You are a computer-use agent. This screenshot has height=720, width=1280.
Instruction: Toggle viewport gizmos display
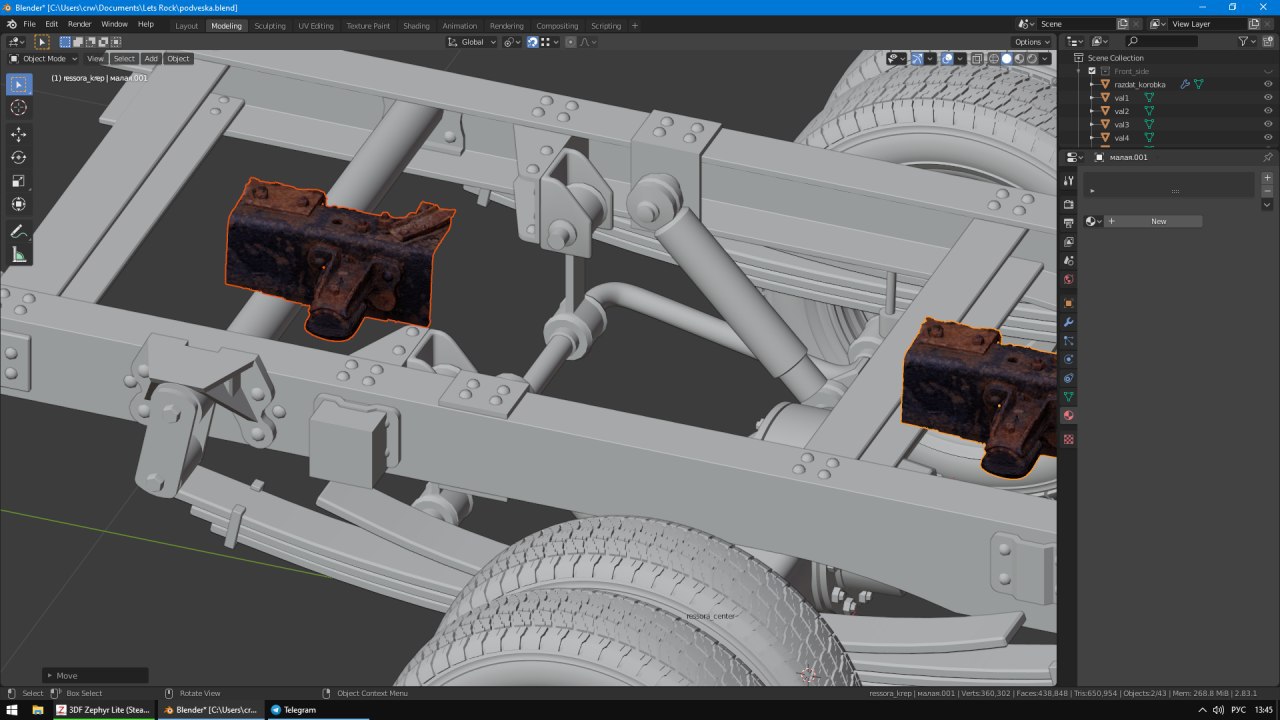point(917,58)
